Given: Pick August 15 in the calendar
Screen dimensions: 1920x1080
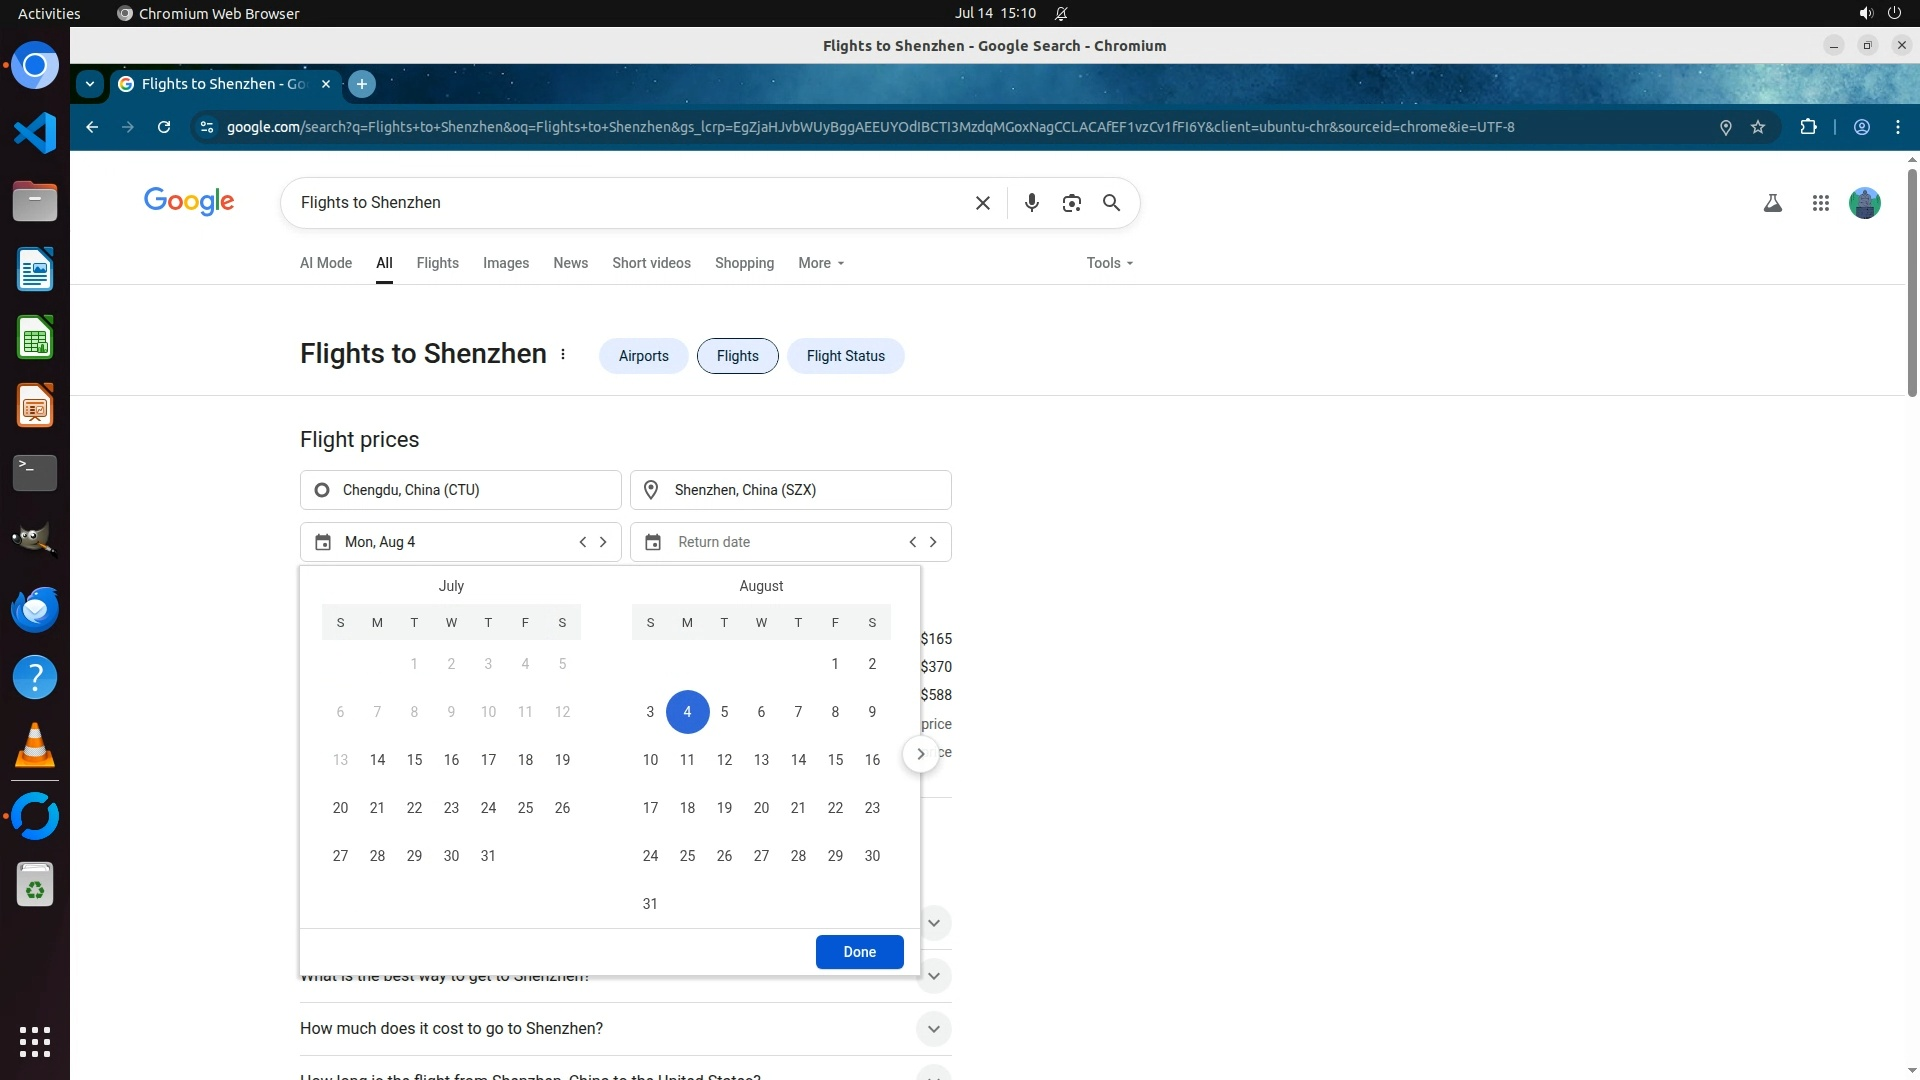Looking at the screenshot, I should pyautogui.click(x=835, y=760).
